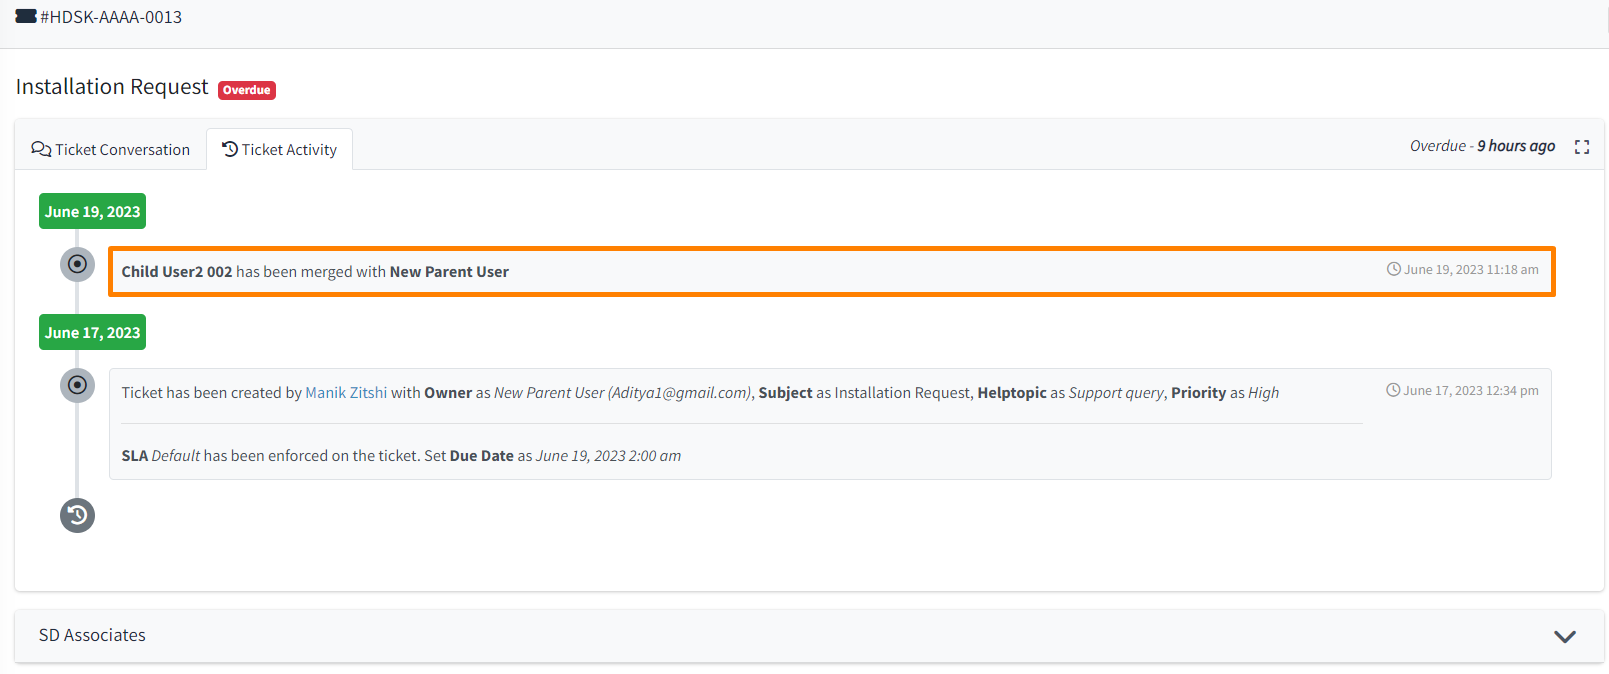Click the June 19, 2023 date label

click(92, 212)
